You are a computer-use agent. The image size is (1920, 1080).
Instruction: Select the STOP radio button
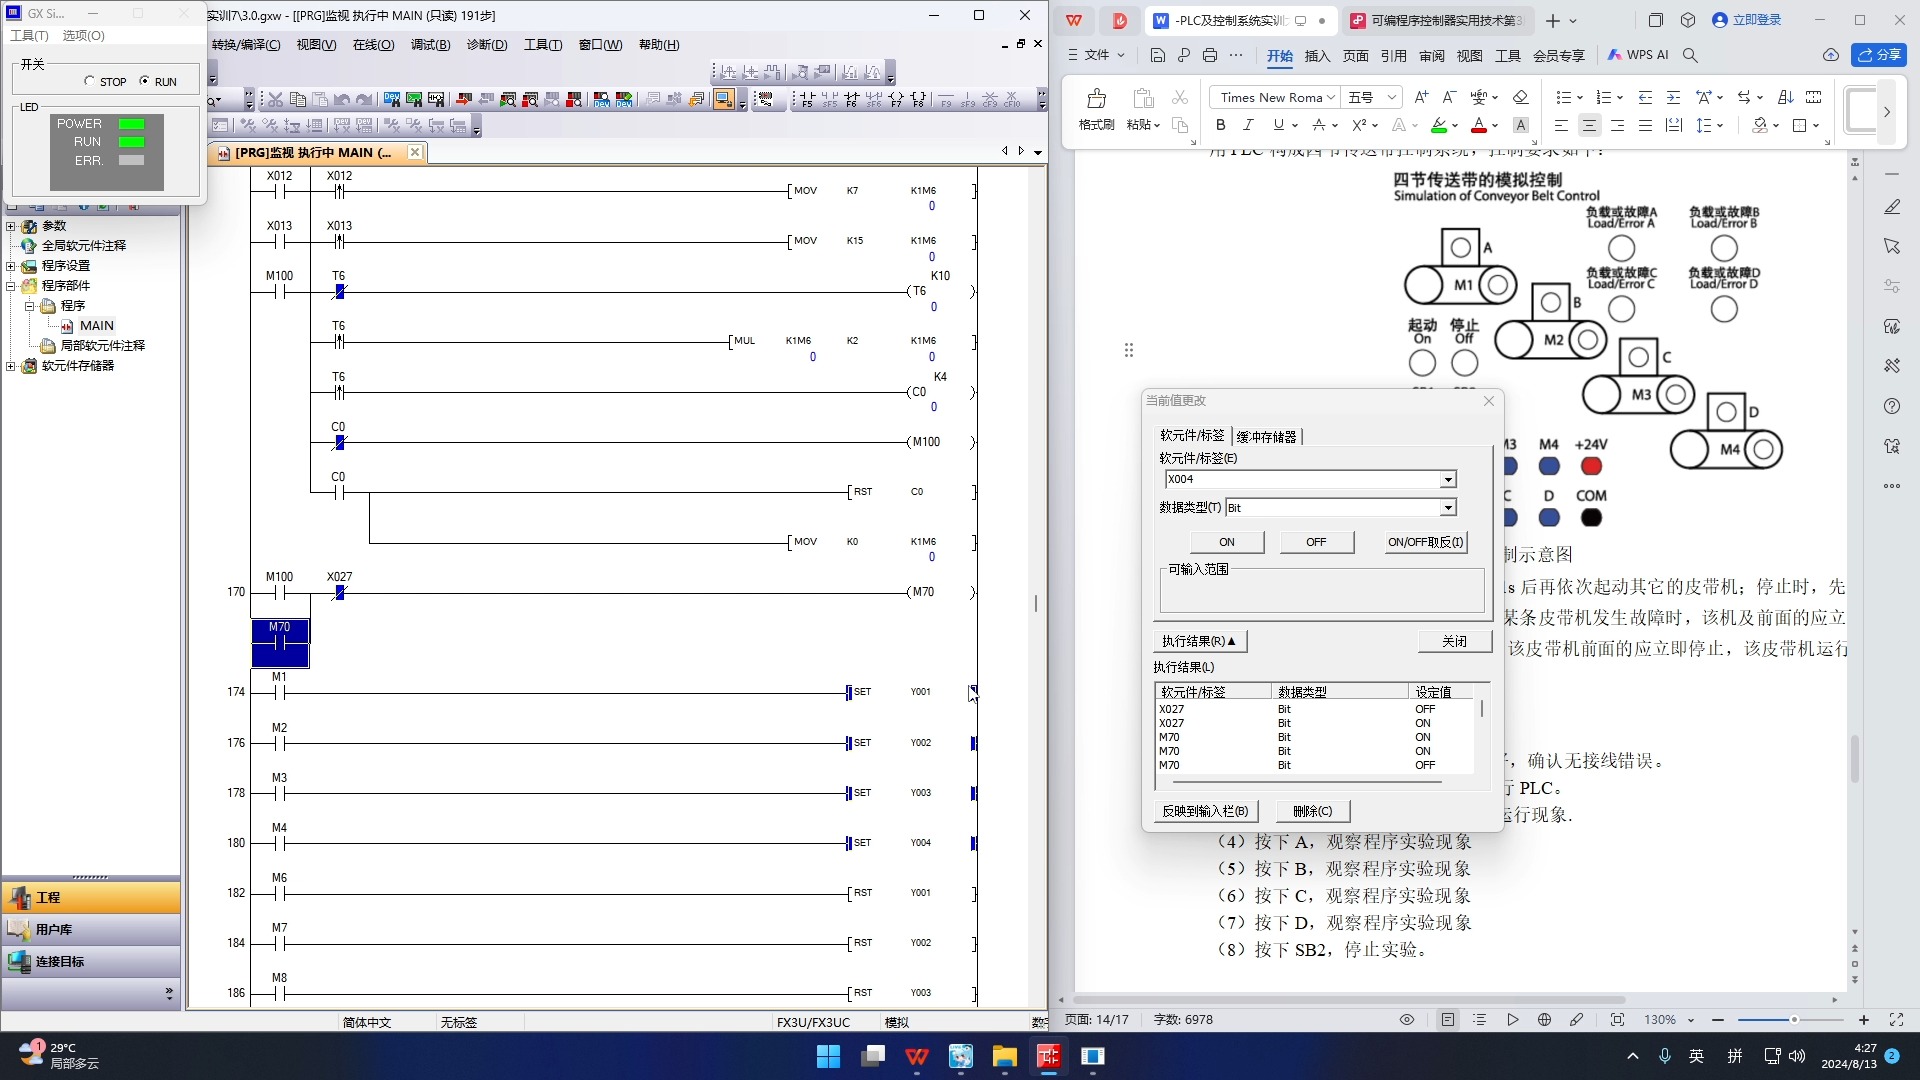pos(90,81)
